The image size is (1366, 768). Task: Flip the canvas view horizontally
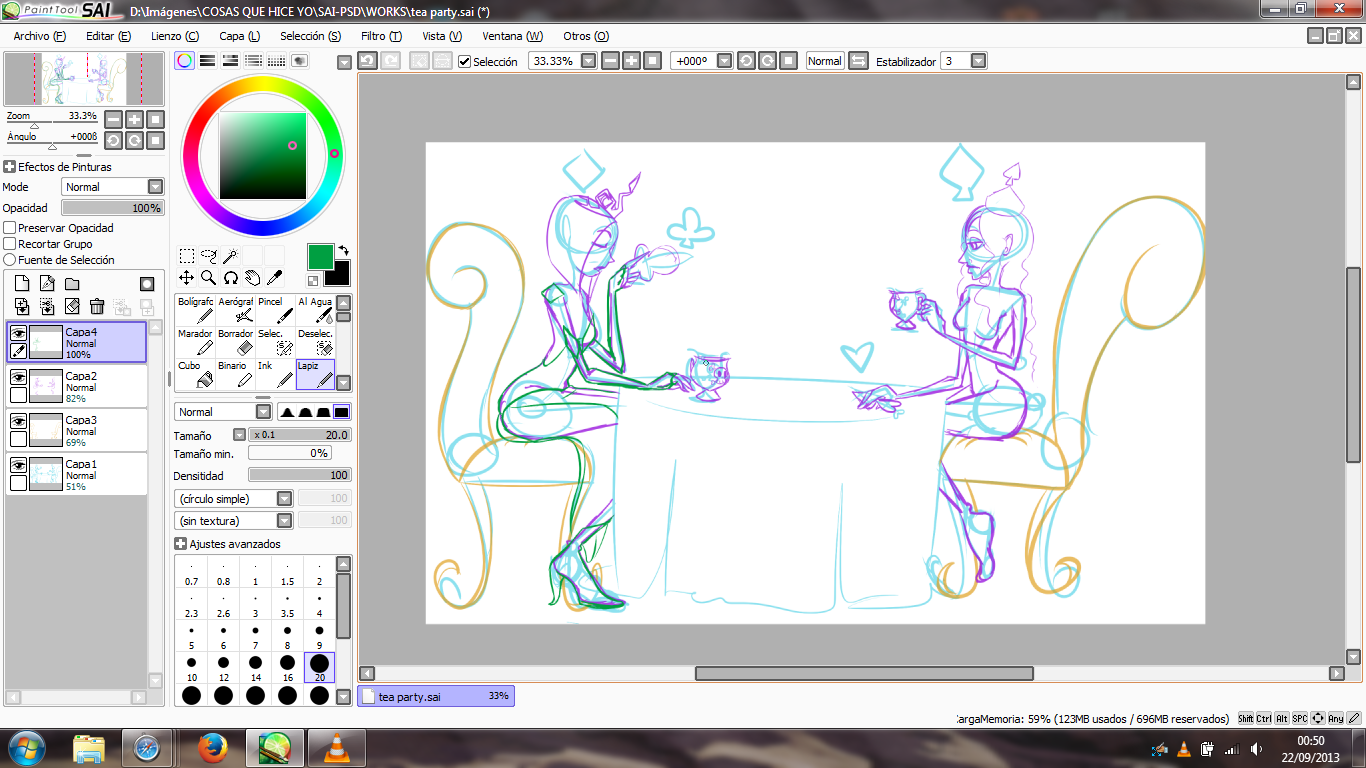(x=859, y=61)
